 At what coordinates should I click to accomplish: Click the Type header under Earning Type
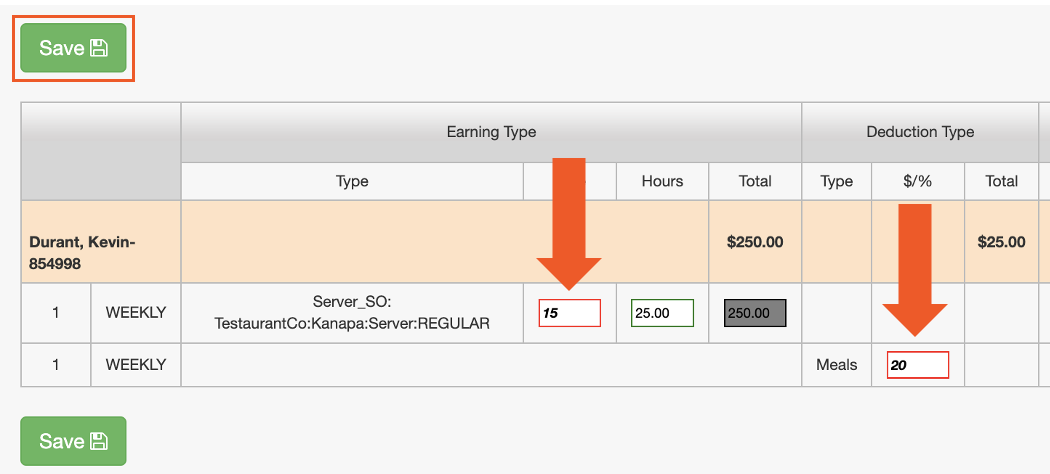tap(352, 181)
